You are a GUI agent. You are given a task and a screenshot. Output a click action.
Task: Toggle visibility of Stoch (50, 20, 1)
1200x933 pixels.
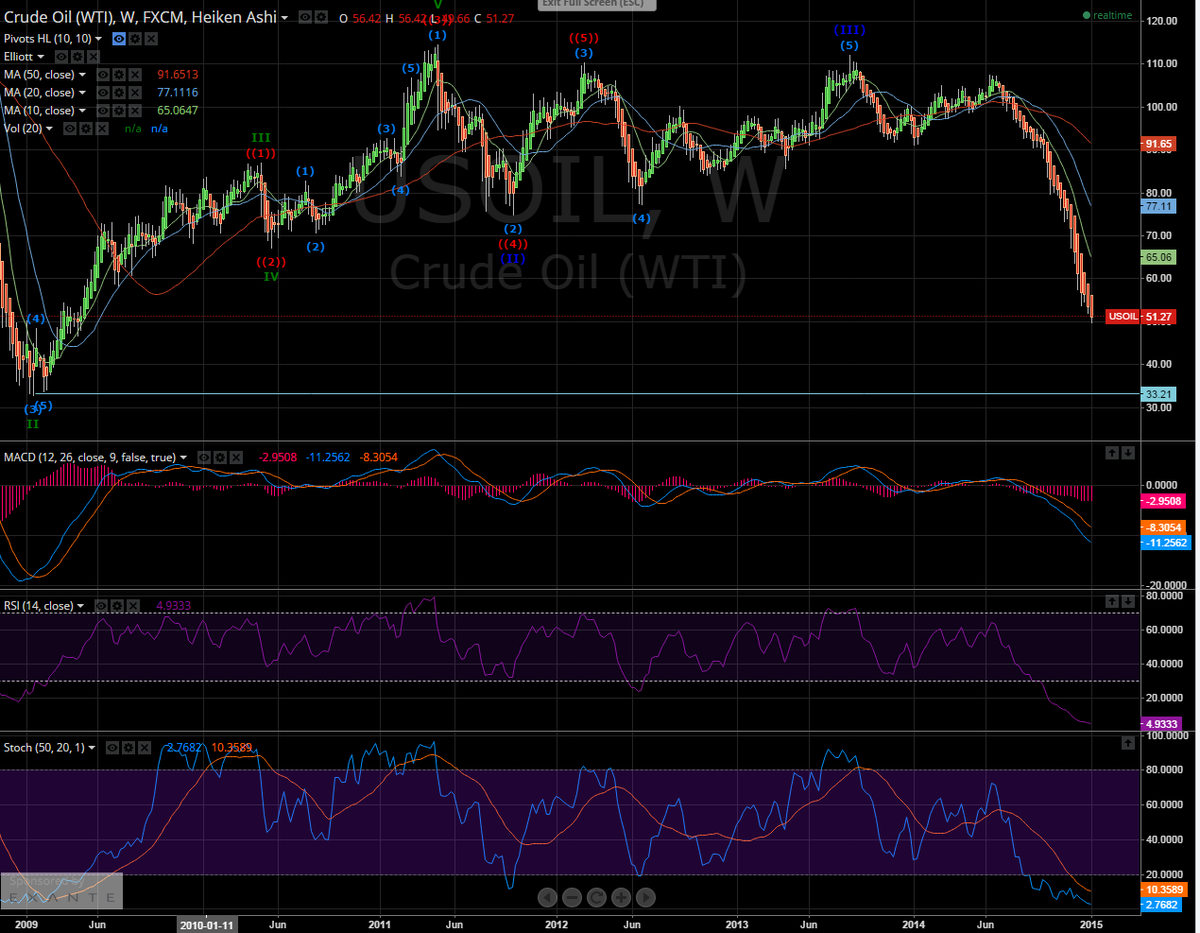click(x=112, y=748)
